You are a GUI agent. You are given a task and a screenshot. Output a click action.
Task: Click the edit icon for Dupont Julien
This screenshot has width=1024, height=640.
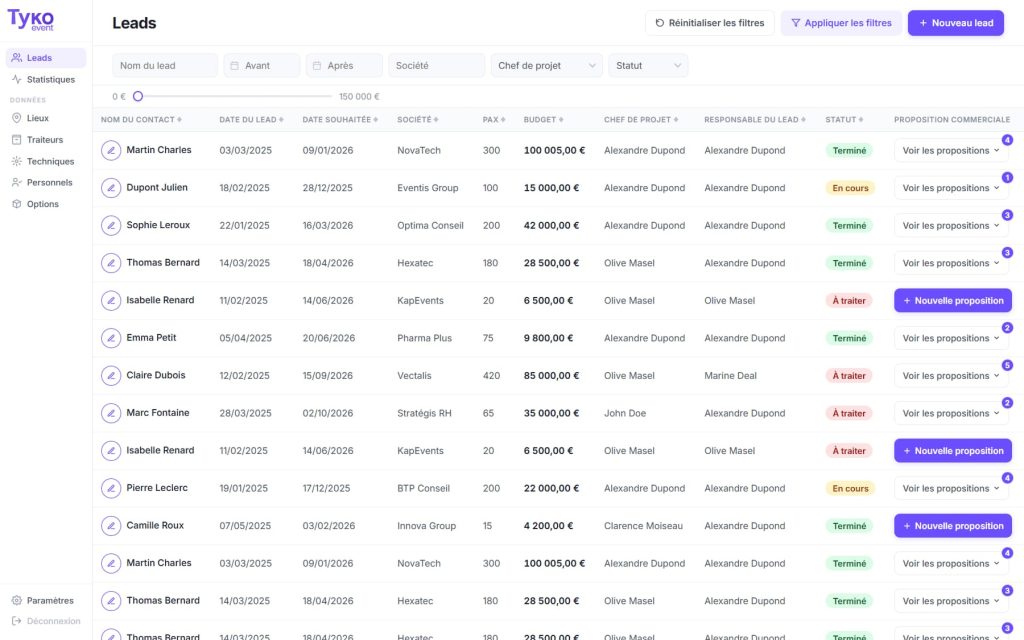[x=111, y=188]
